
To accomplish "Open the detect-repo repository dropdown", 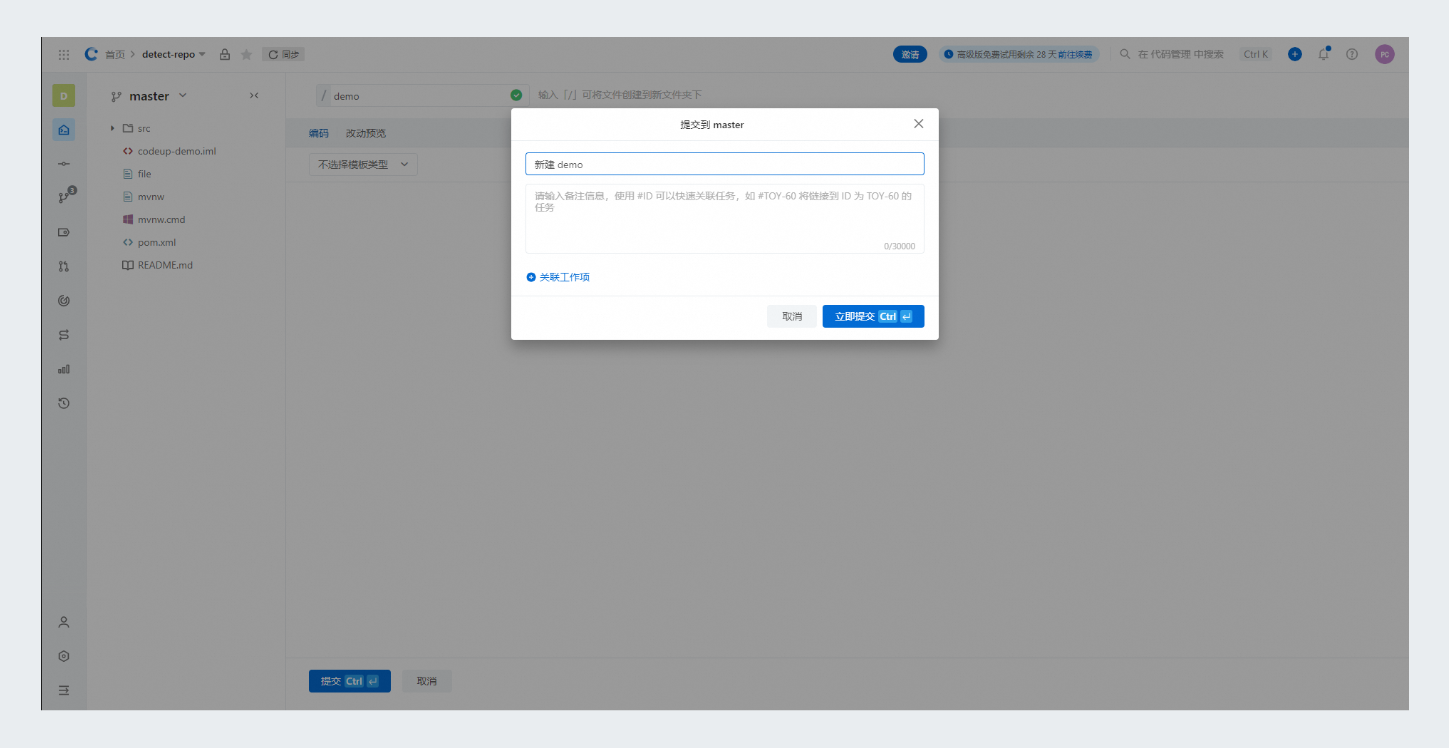I will click(173, 54).
